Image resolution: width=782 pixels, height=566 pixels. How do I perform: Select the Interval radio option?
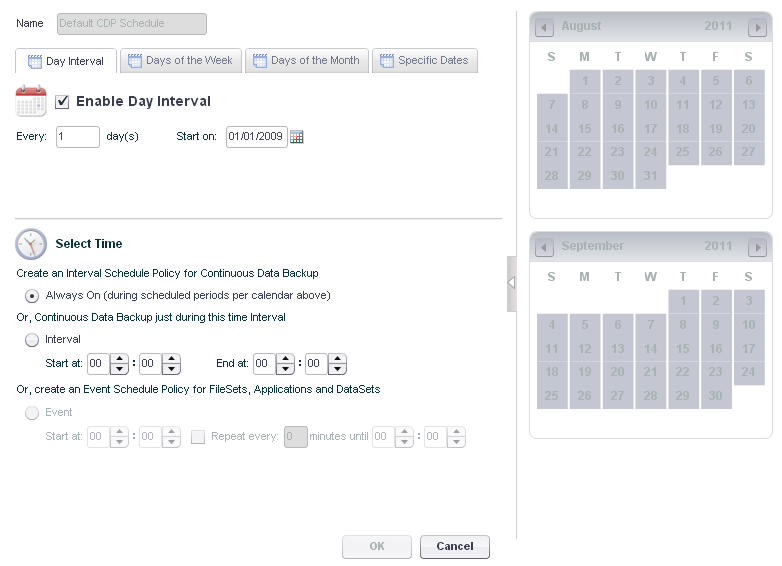(32, 340)
